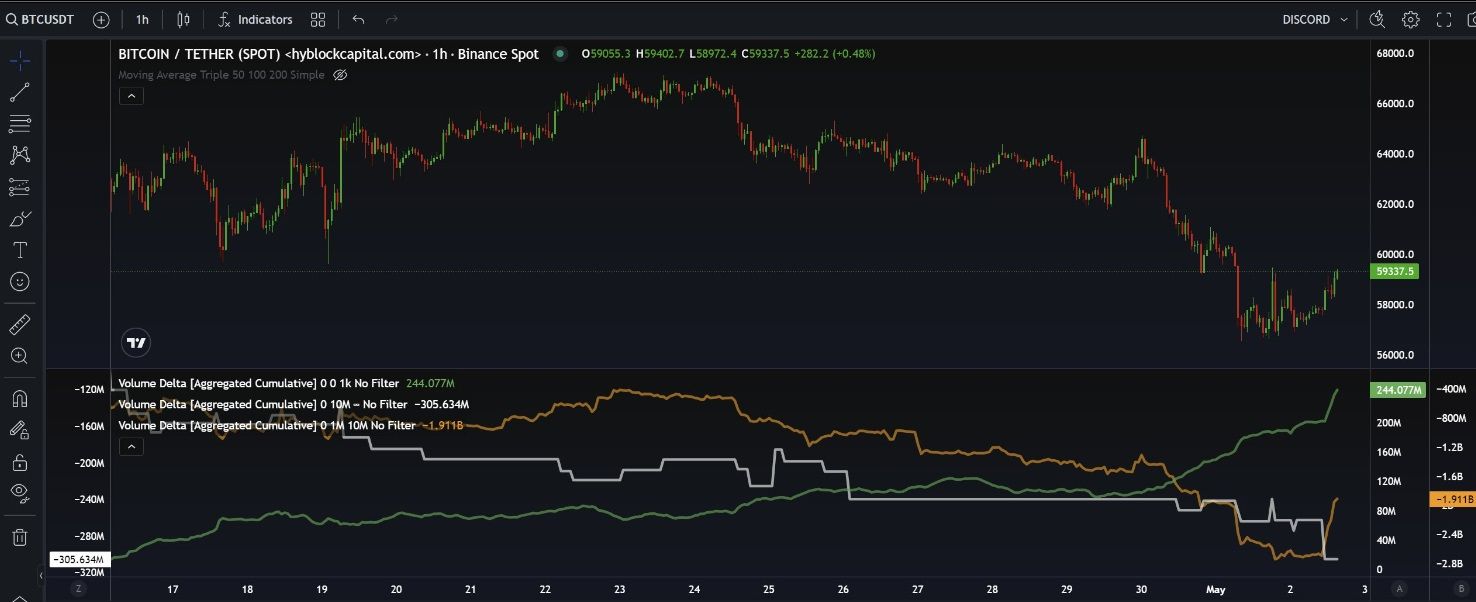Click the green 244.077M legend value

coord(430,383)
